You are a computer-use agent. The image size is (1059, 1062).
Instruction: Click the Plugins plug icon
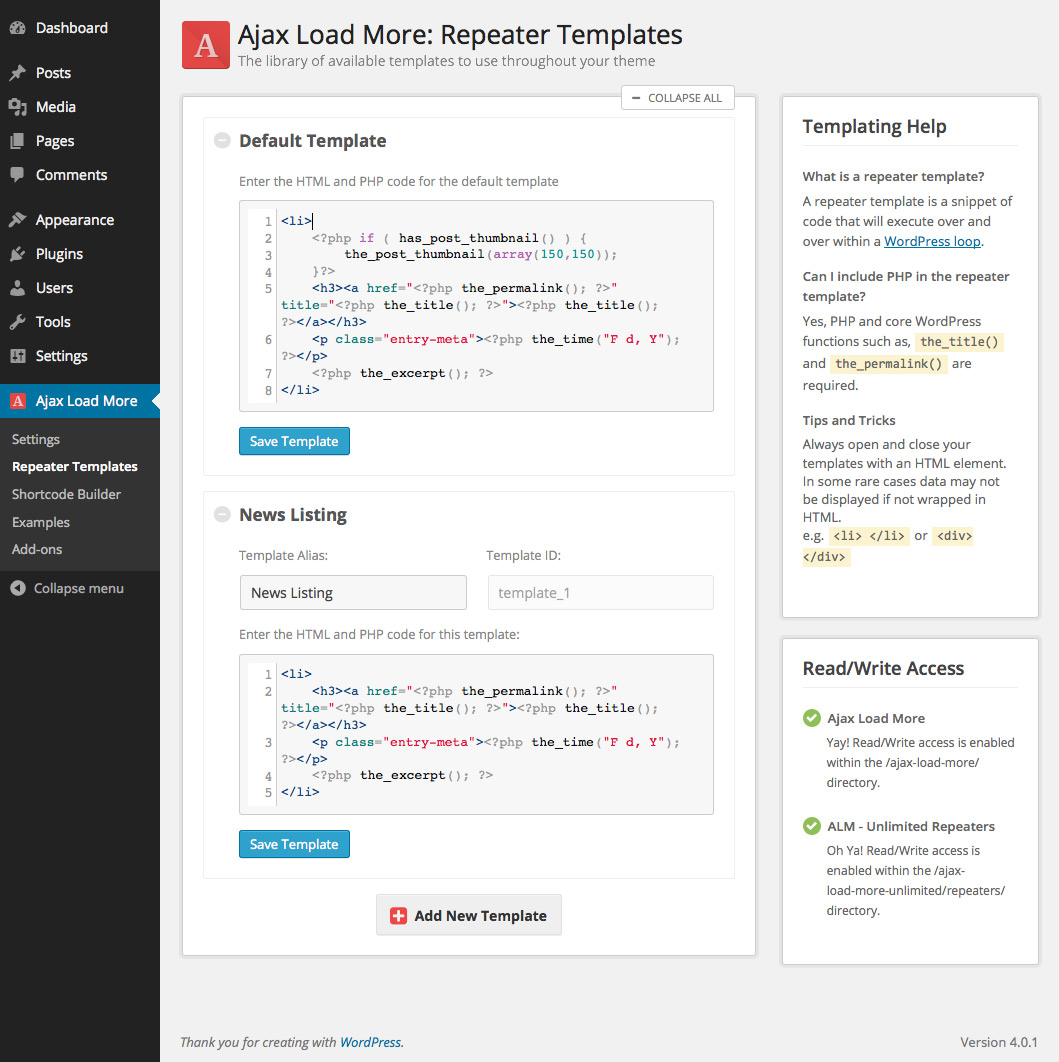coord(17,254)
